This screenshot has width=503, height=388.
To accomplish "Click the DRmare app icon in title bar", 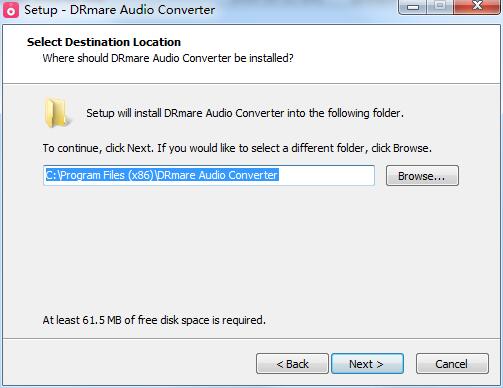I will 11,10.
